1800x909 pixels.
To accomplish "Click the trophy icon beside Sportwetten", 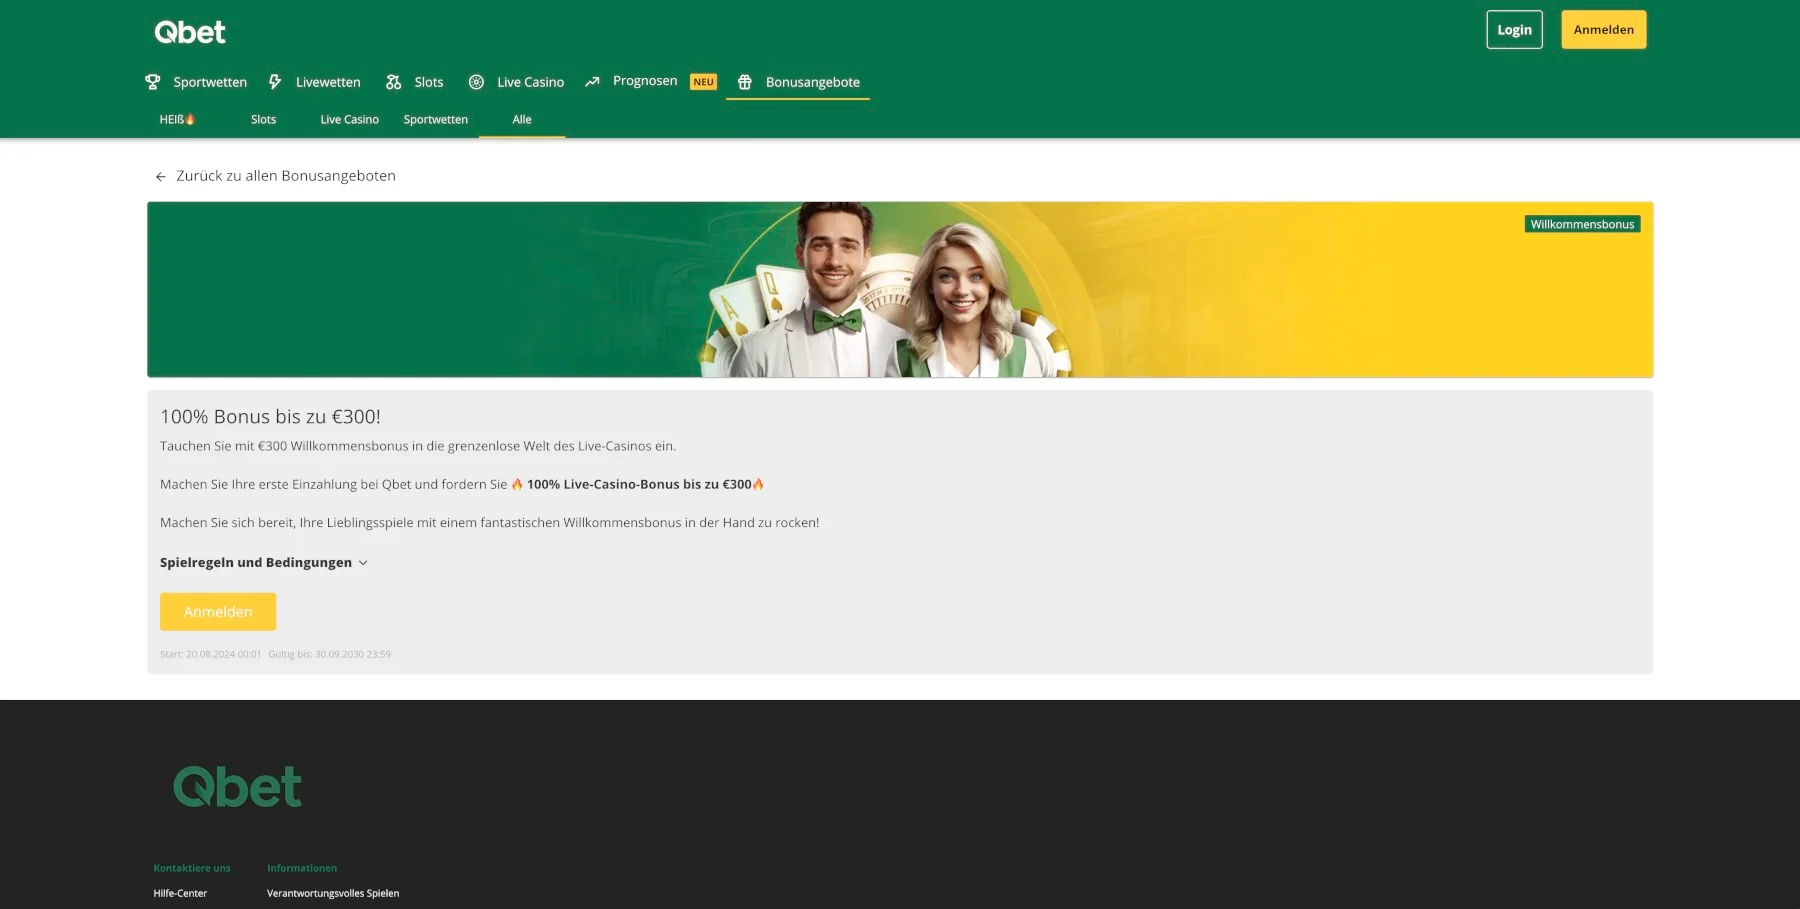I will [153, 82].
